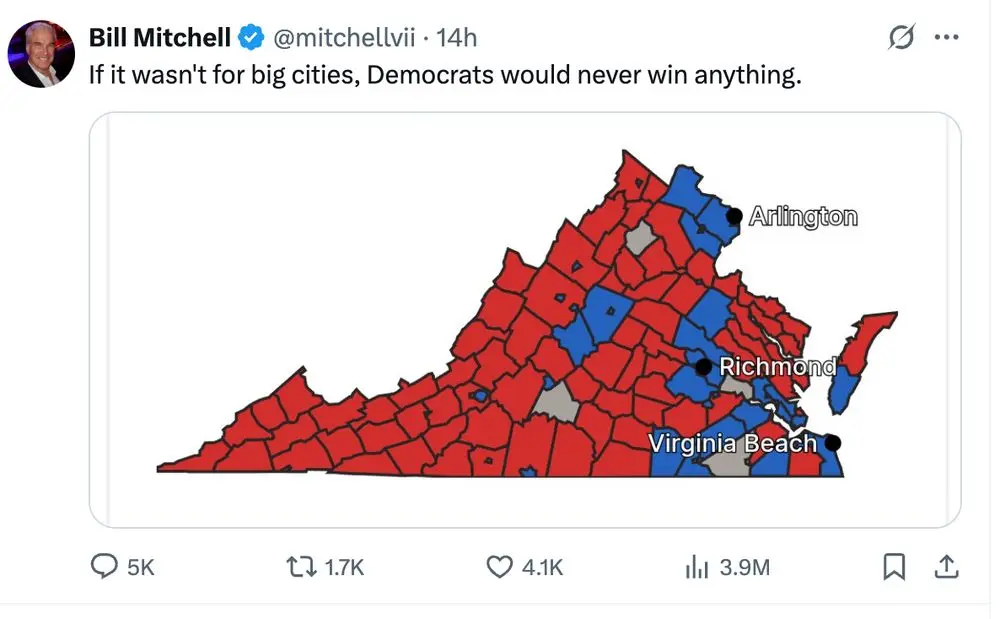This screenshot has height=619, width=1000.
Task: Open the three-dot more options menu
Action: (945, 37)
